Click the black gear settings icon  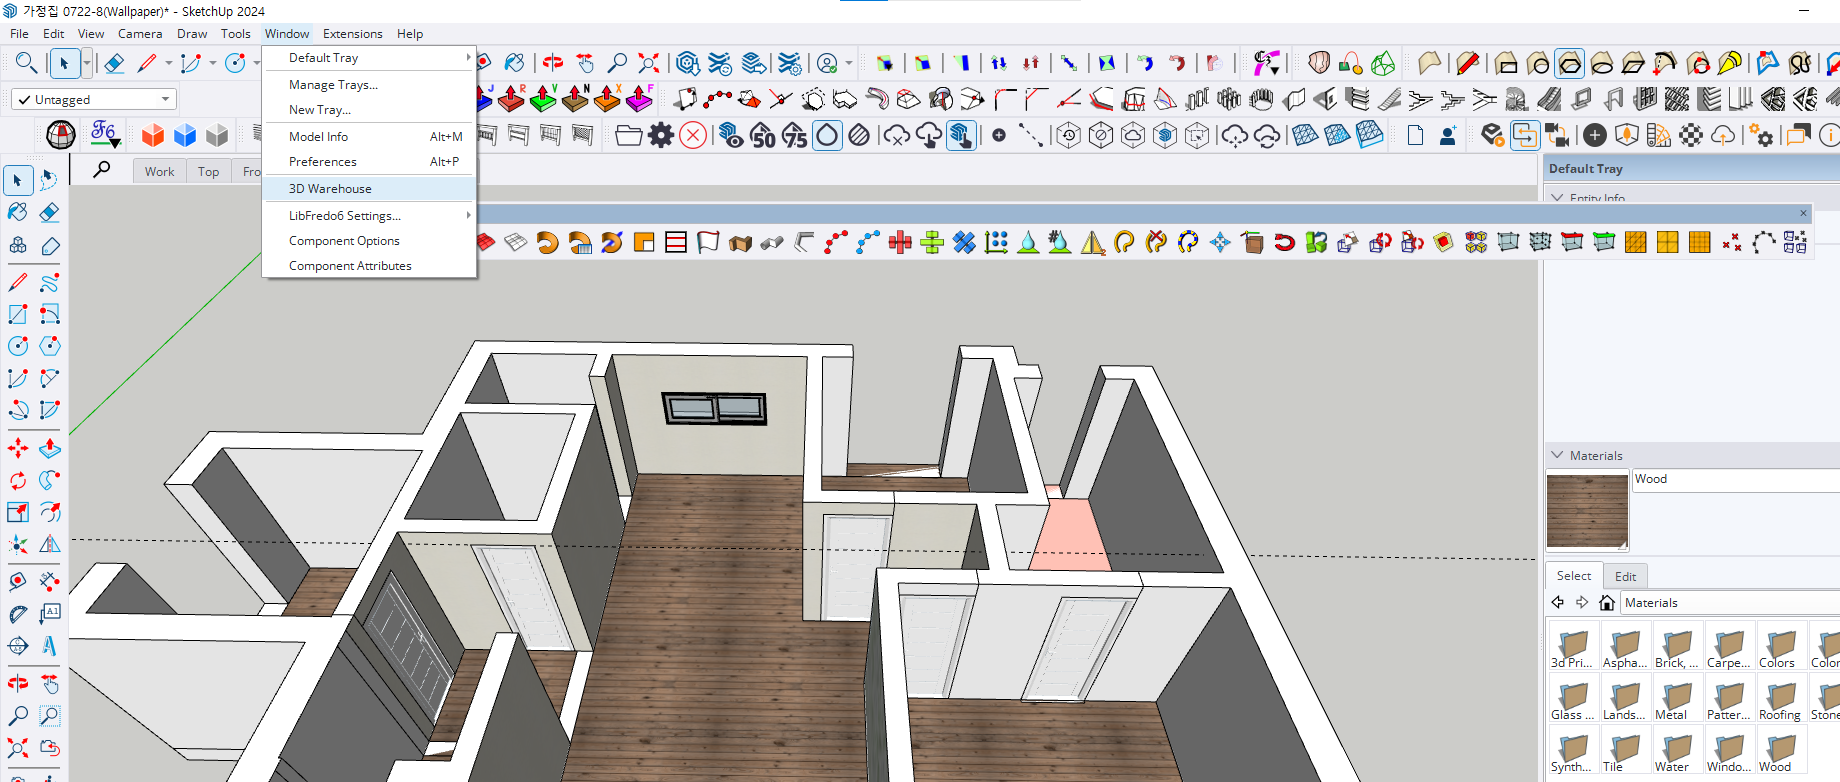click(x=661, y=135)
